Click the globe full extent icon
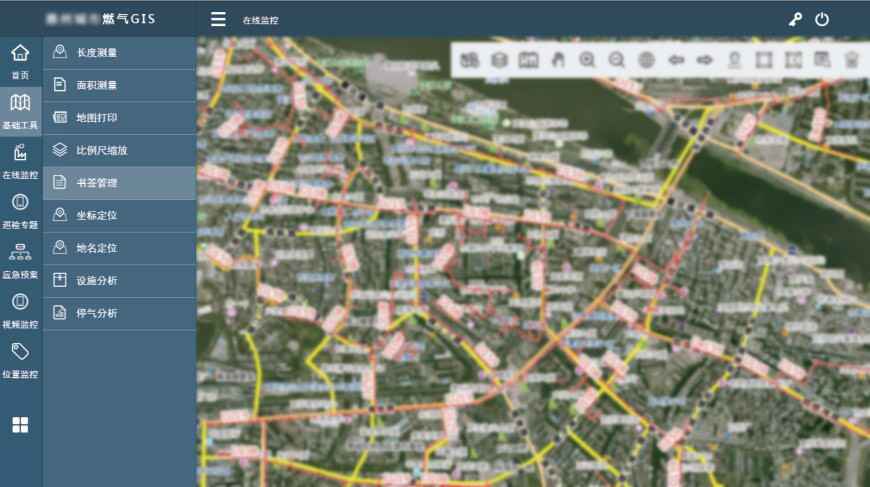 pos(646,60)
